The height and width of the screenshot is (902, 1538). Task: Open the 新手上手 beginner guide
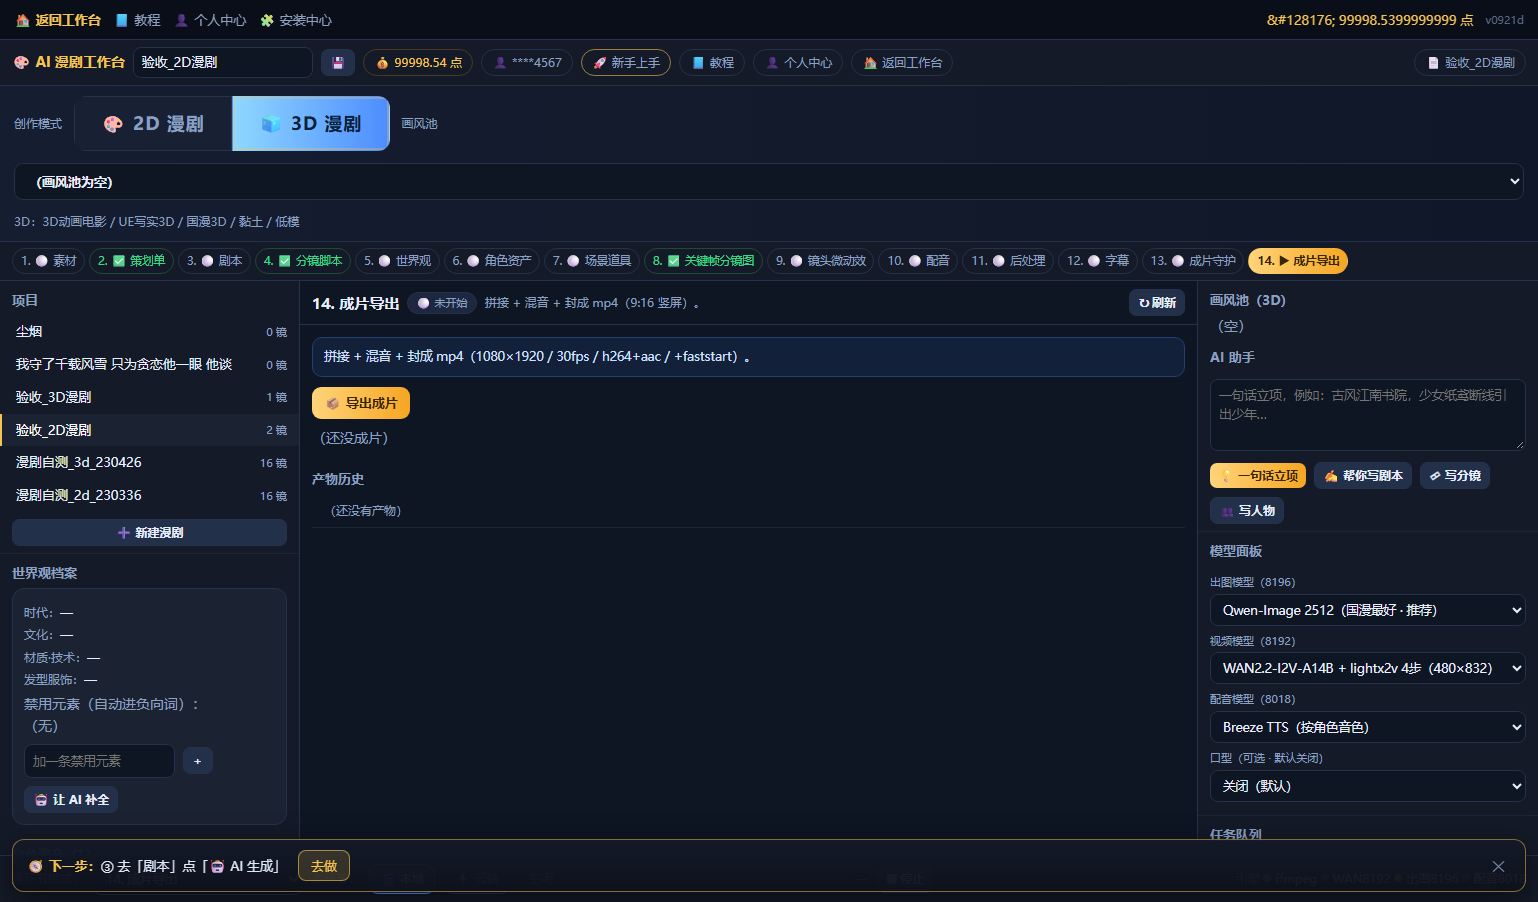click(626, 63)
